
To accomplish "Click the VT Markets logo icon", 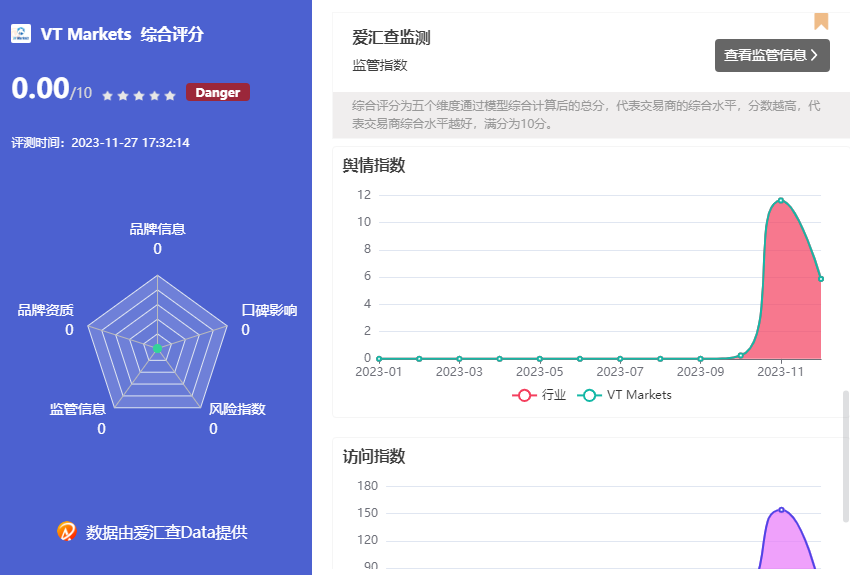I will tap(21, 34).
